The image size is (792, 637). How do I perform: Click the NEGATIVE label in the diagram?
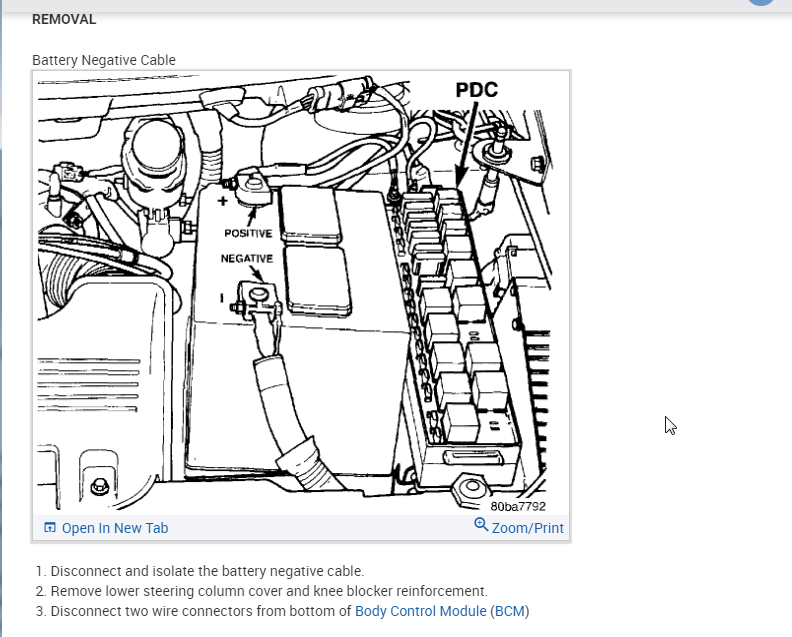point(246,259)
